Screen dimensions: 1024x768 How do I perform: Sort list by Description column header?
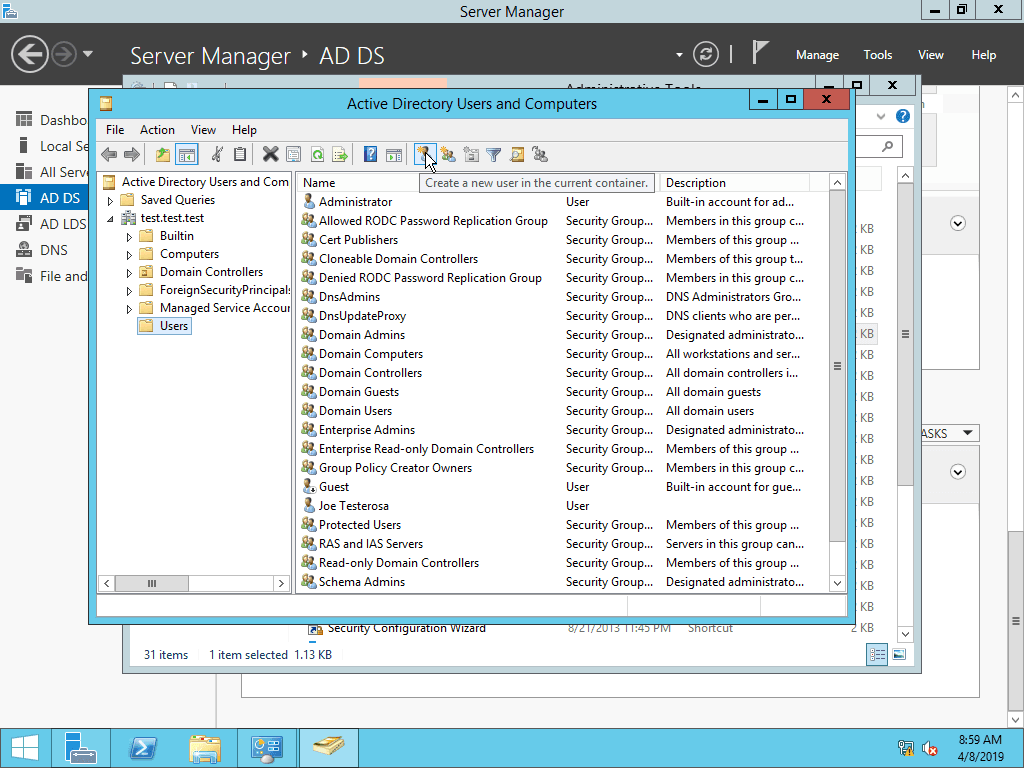(734, 183)
